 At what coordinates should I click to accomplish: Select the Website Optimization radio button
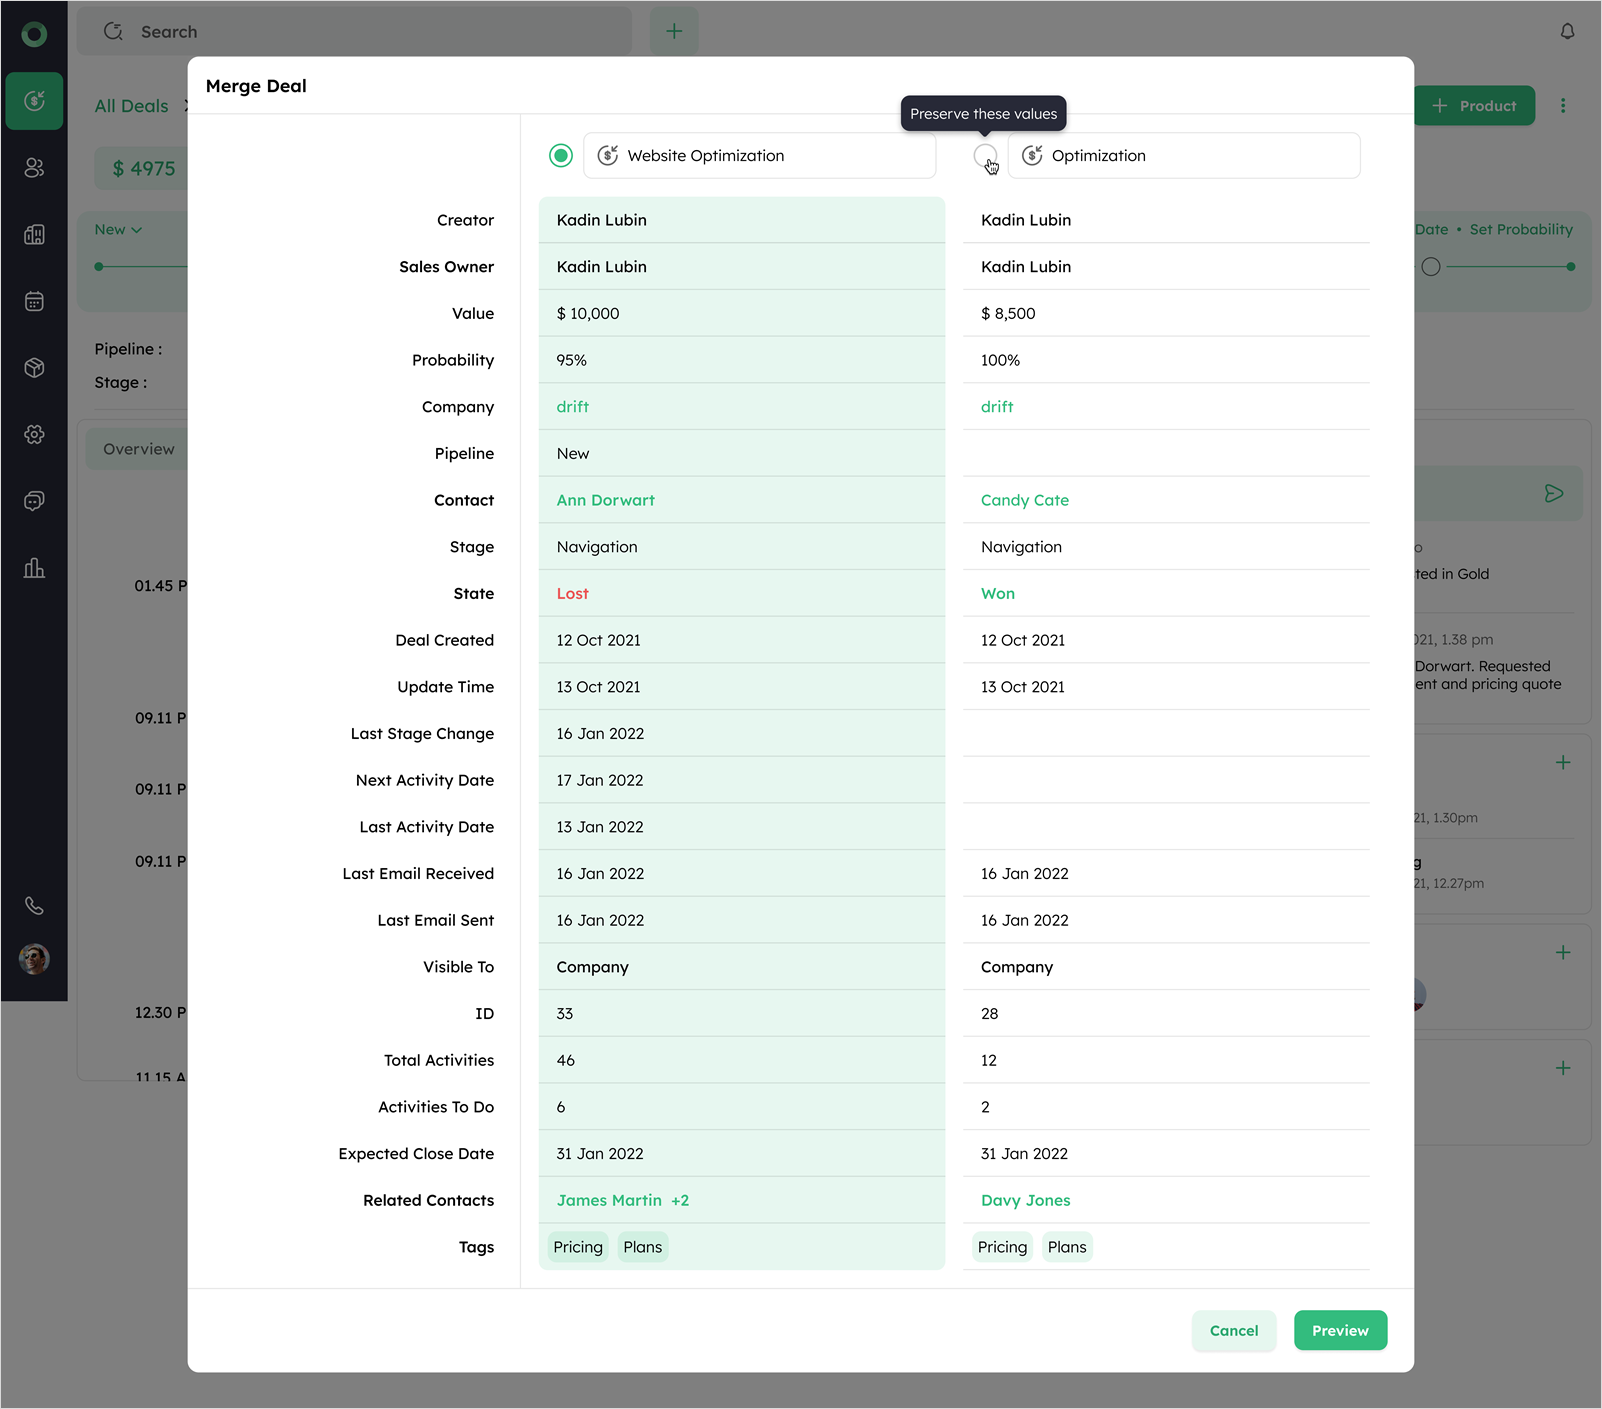point(561,156)
